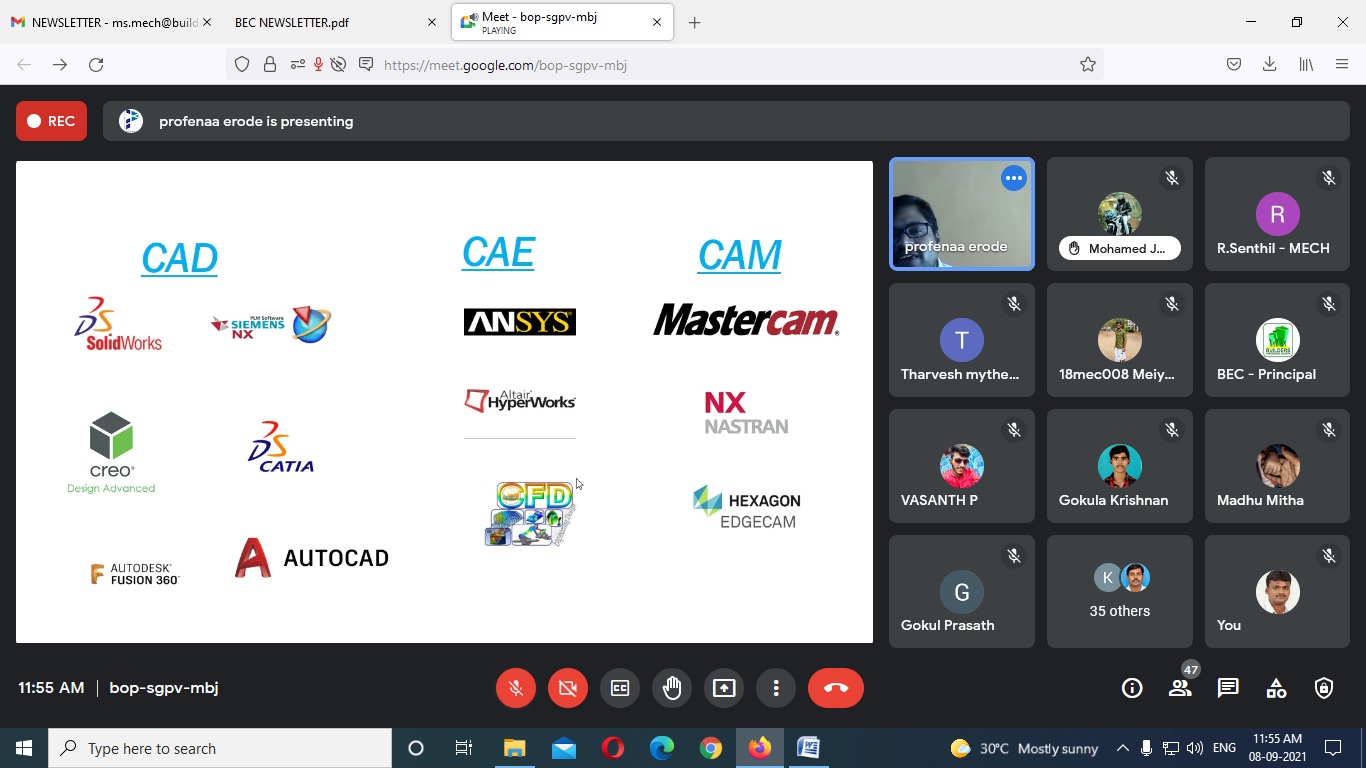Open File Explorer from taskbar
The height and width of the screenshot is (768, 1366).
[x=514, y=748]
